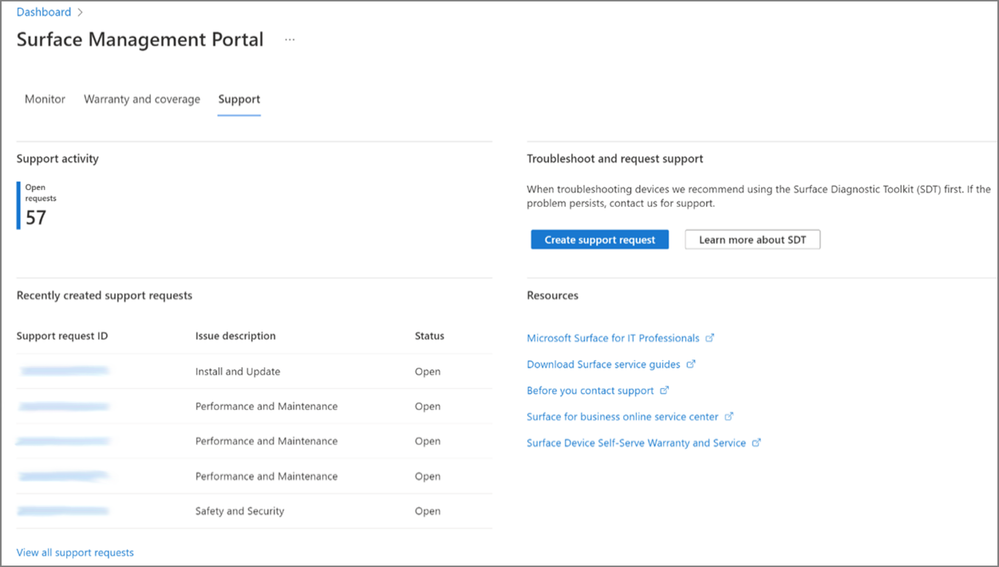999x567 pixels.
Task: Switch to the Monitor tab
Action: click(45, 99)
